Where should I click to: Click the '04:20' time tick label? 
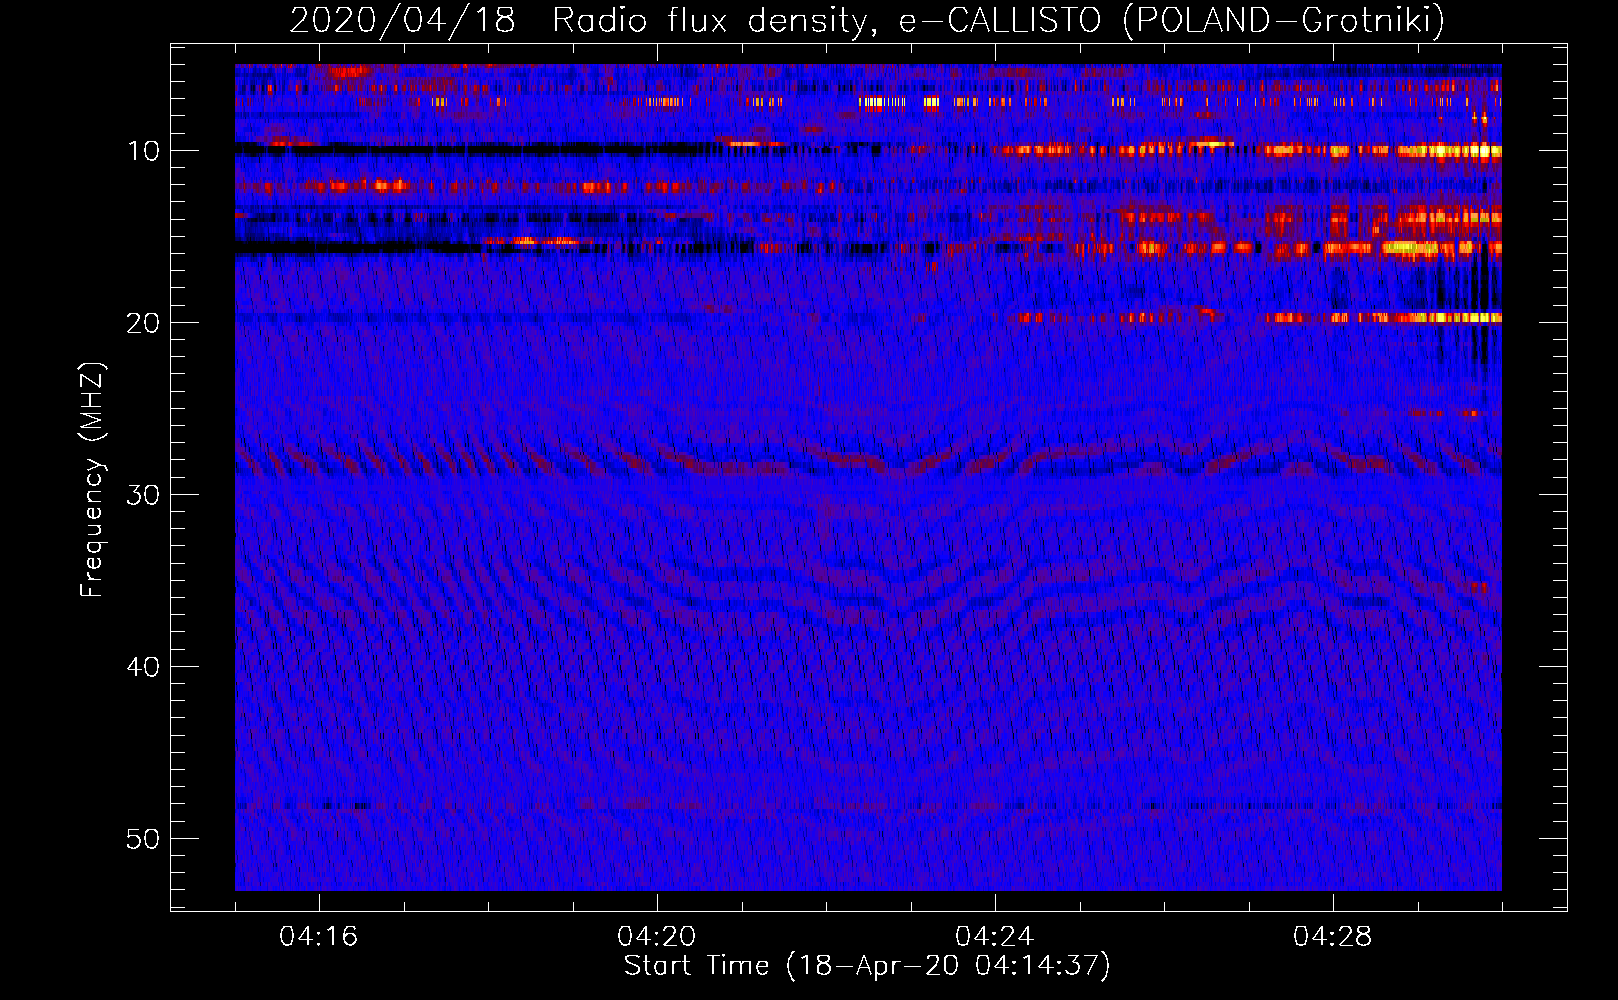(656, 936)
